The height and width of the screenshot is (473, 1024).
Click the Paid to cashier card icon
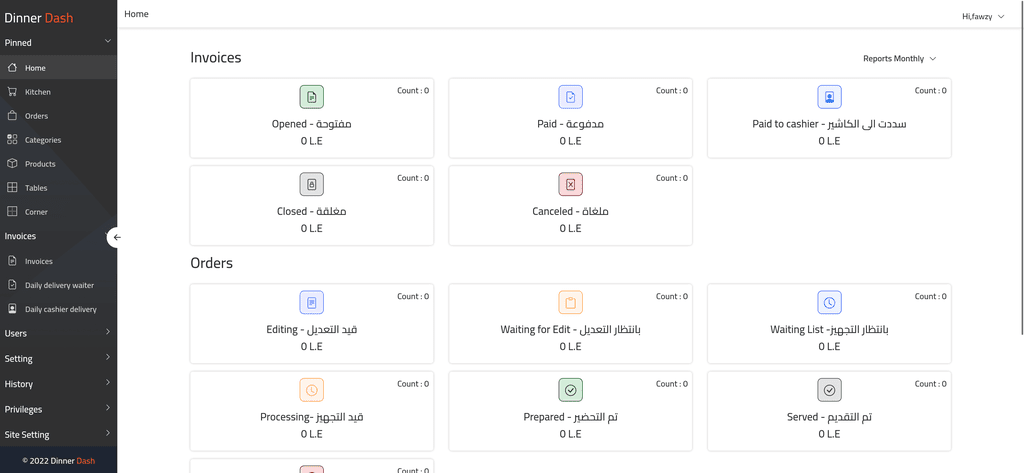[x=829, y=97]
